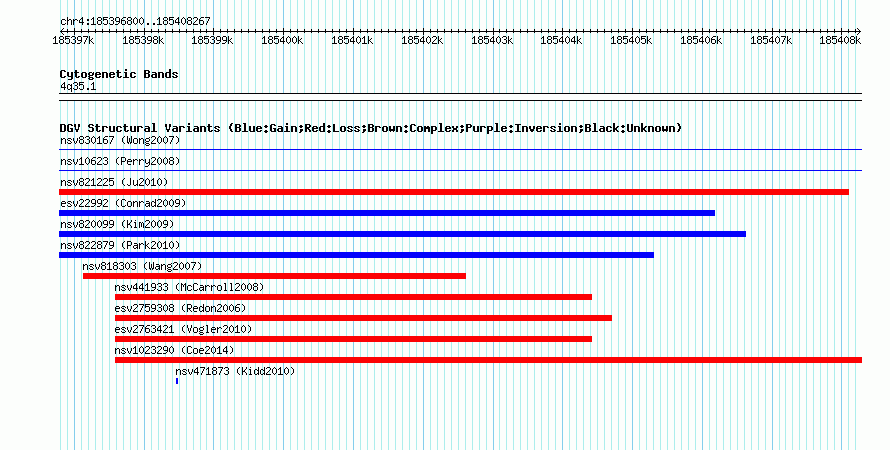This screenshot has width=890, height=450.
Task: Select the red loss bar under nsv818303
Action: tap(274, 276)
